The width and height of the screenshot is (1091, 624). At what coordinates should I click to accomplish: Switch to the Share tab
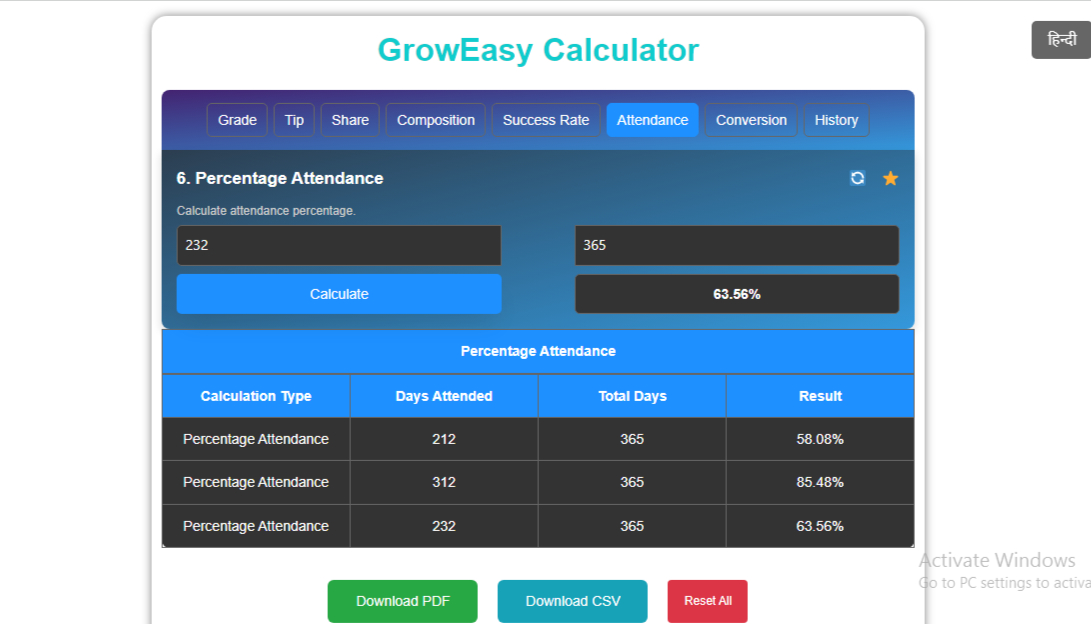(350, 120)
